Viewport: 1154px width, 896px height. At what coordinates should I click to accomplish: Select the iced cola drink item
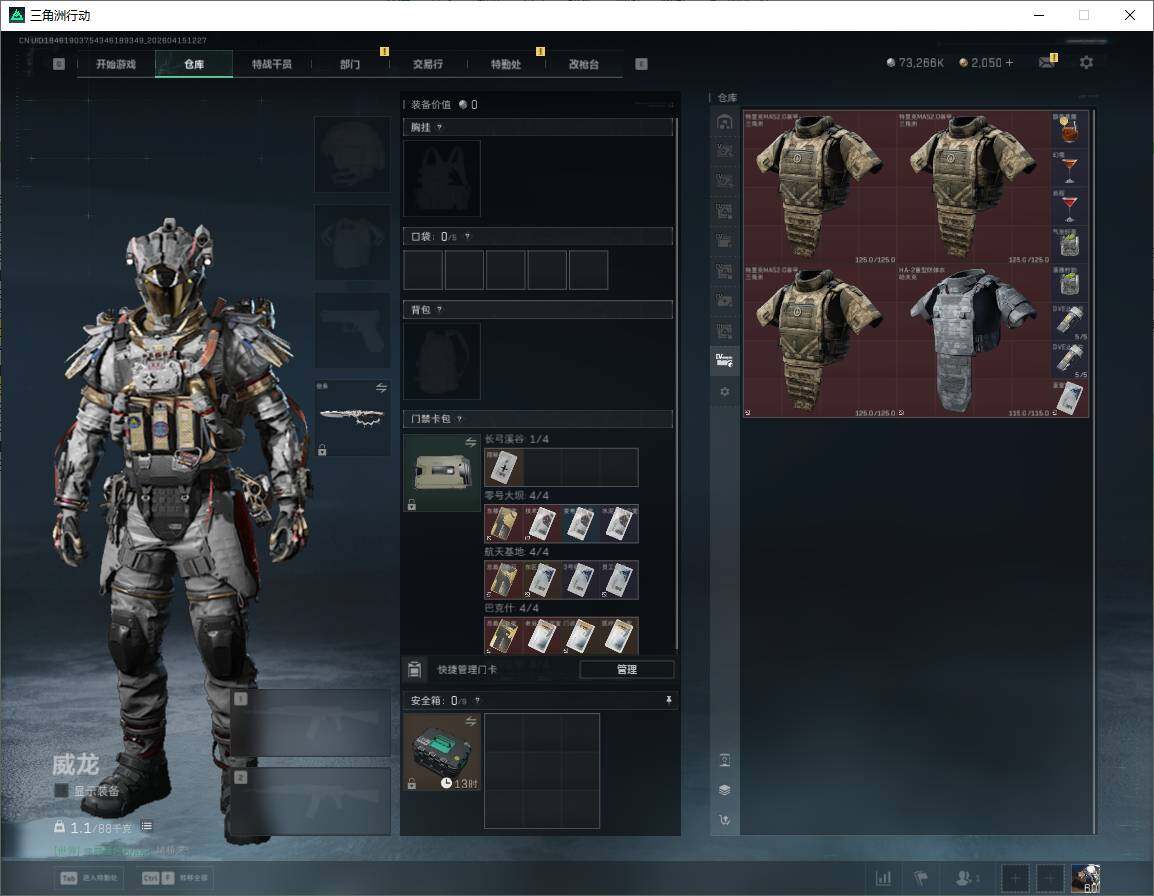[x=1069, y=130]
